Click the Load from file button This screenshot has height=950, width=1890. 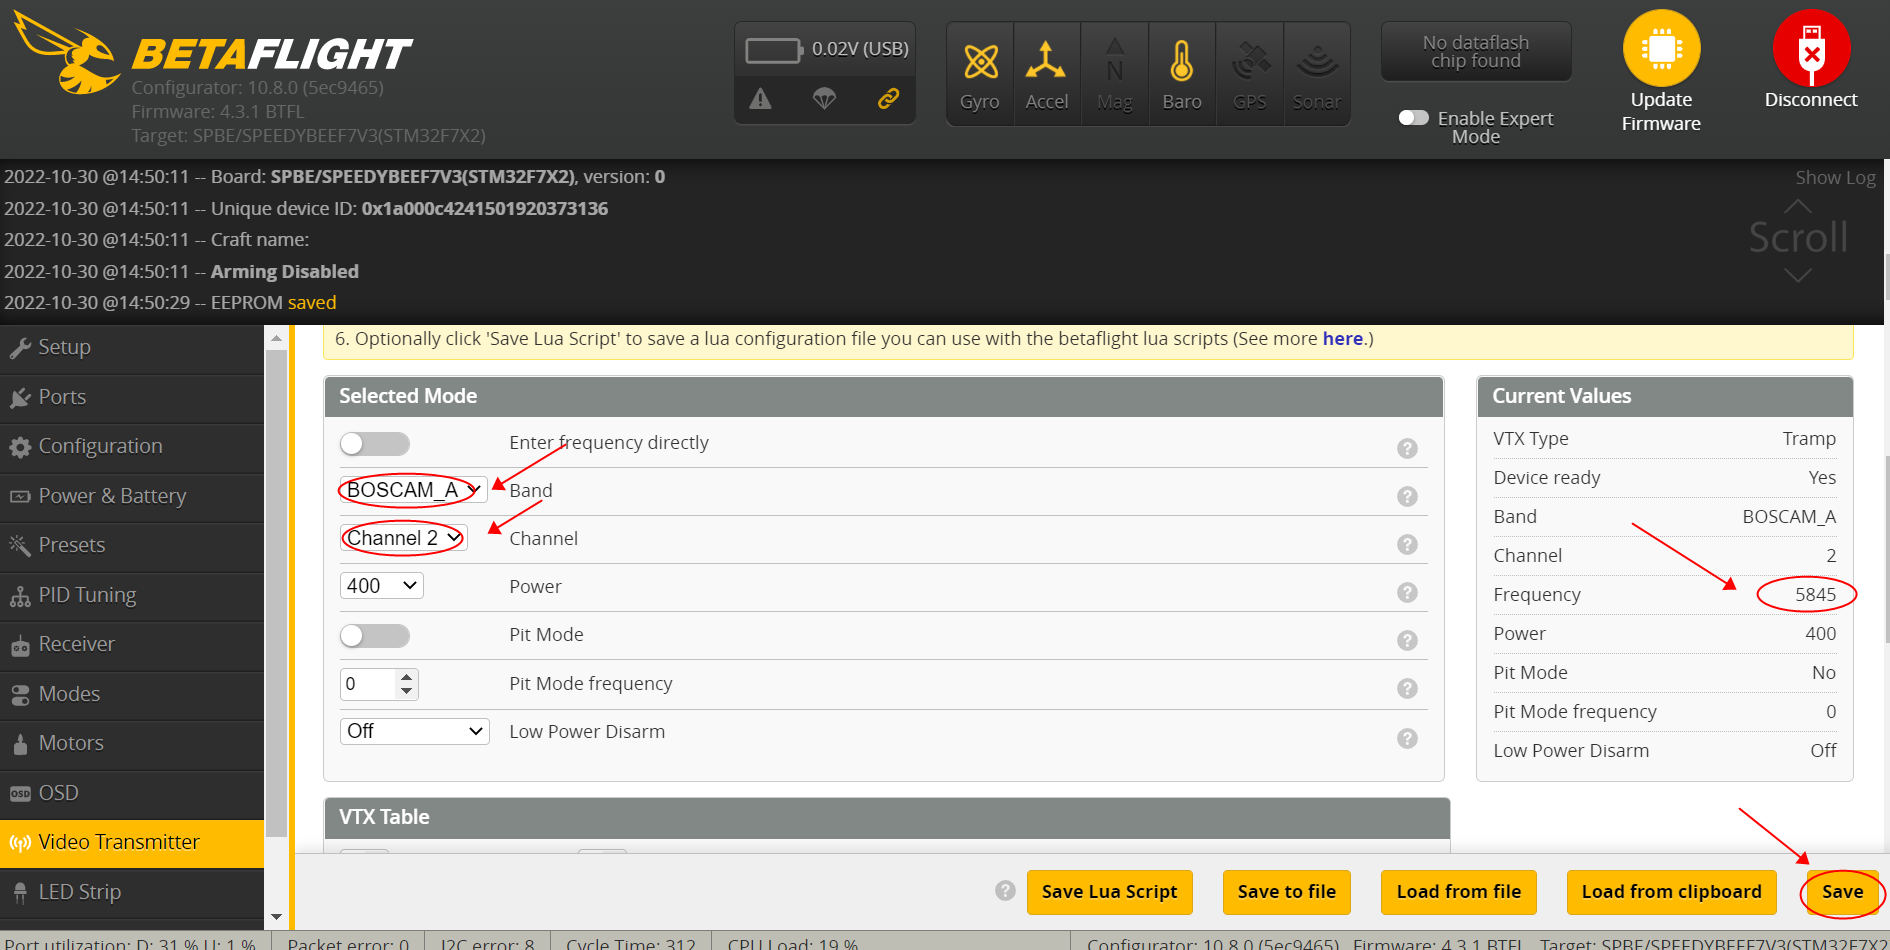tap(1458, 892)
